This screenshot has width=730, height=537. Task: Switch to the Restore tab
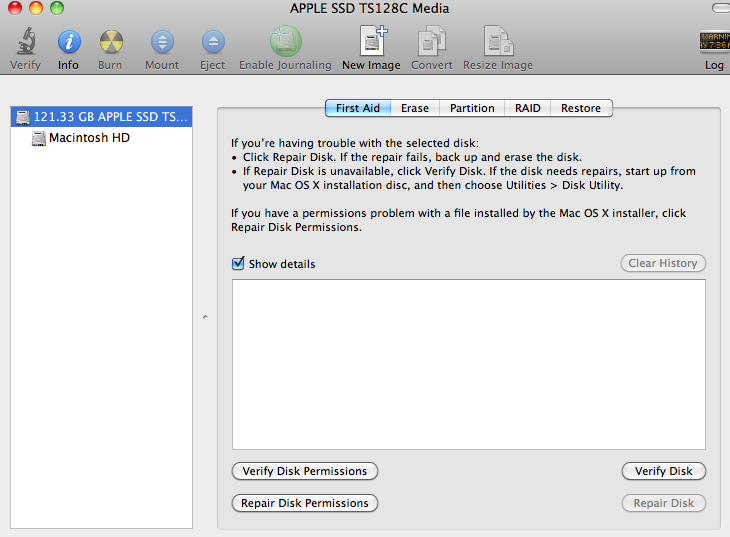[x=581, y=108]
